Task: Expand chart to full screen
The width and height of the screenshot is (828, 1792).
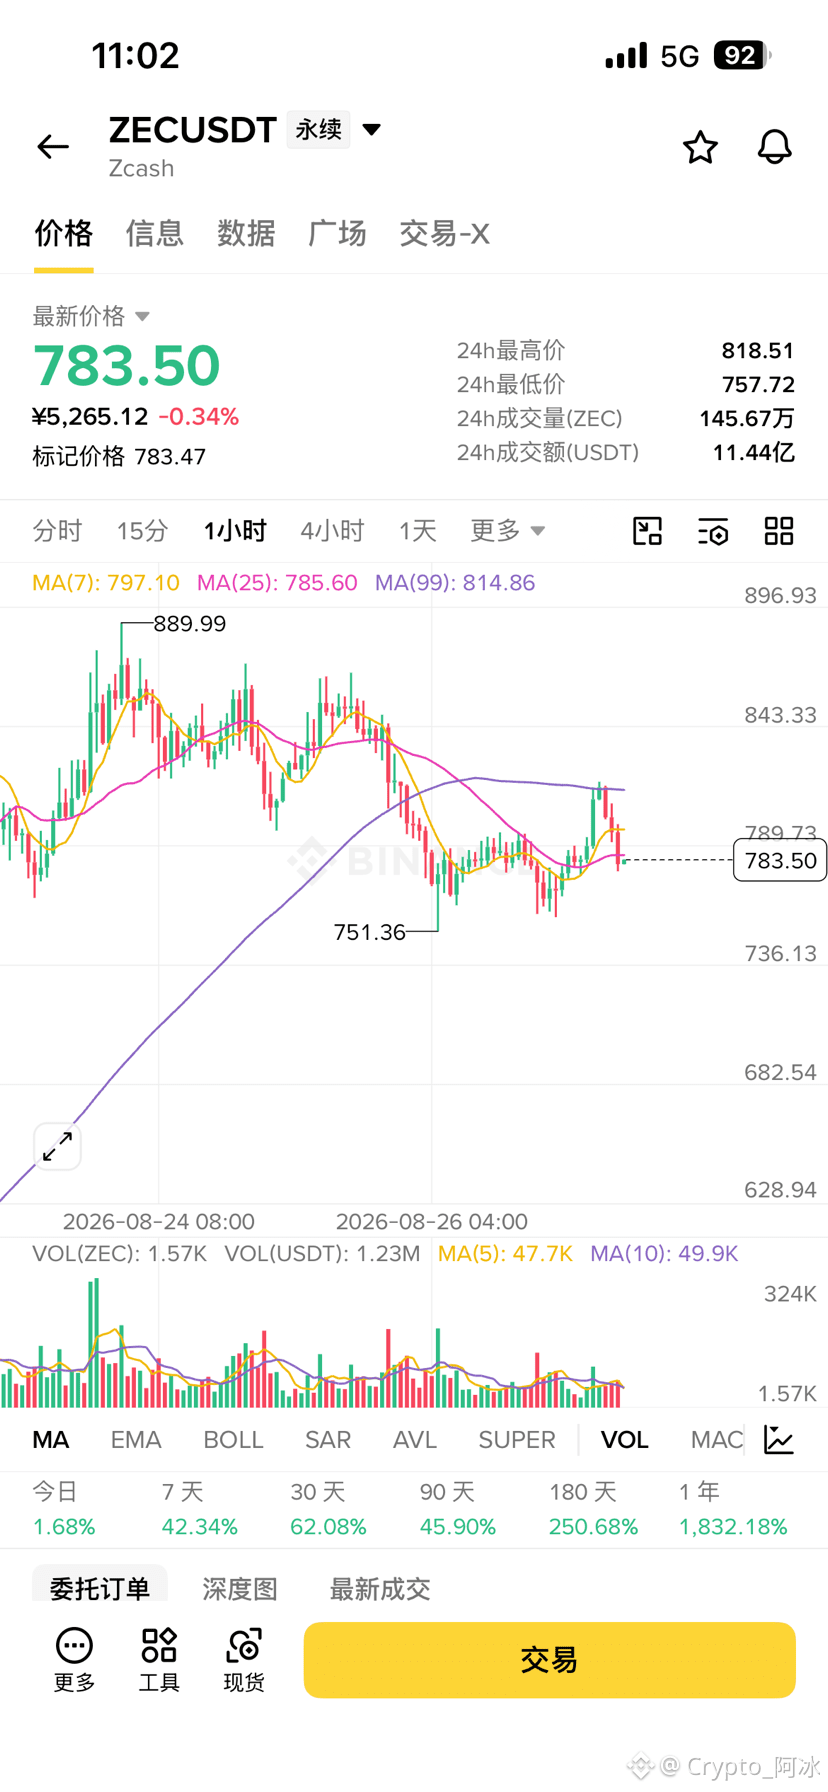Action: (x=57, y=1146)
